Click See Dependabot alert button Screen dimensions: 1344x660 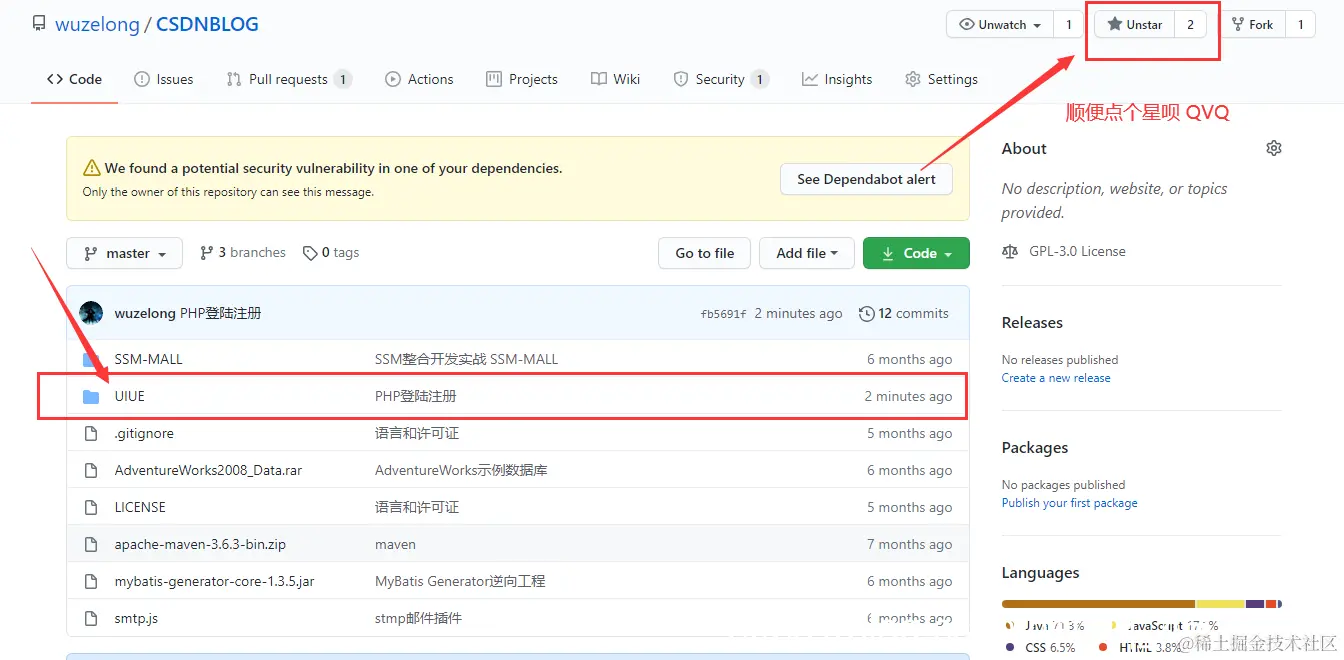tap(866, 179)
